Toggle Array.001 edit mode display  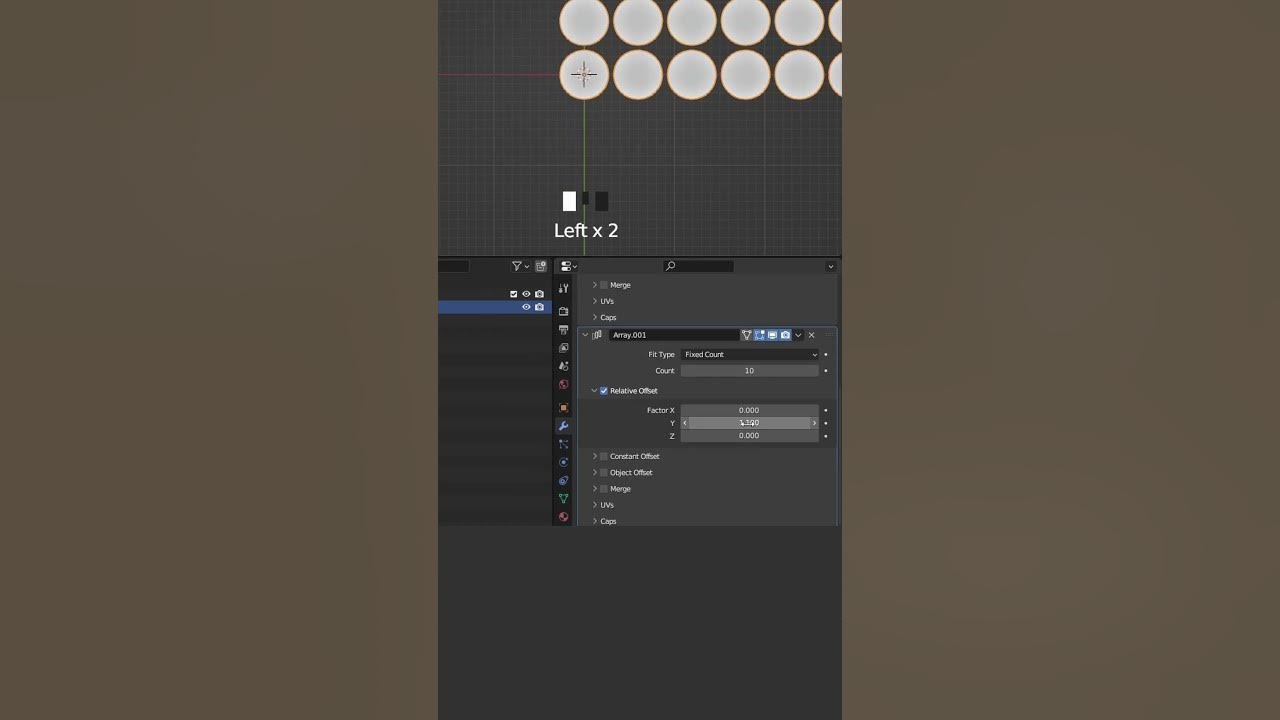click(x=759, y=335)
